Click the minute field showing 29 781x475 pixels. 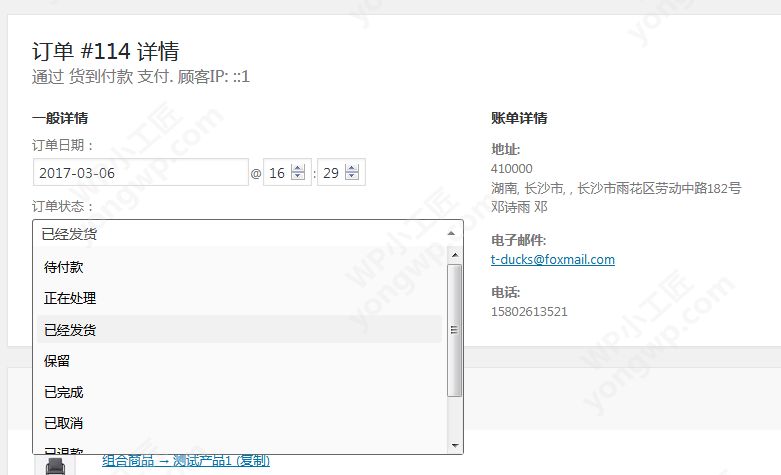point(330,173)
